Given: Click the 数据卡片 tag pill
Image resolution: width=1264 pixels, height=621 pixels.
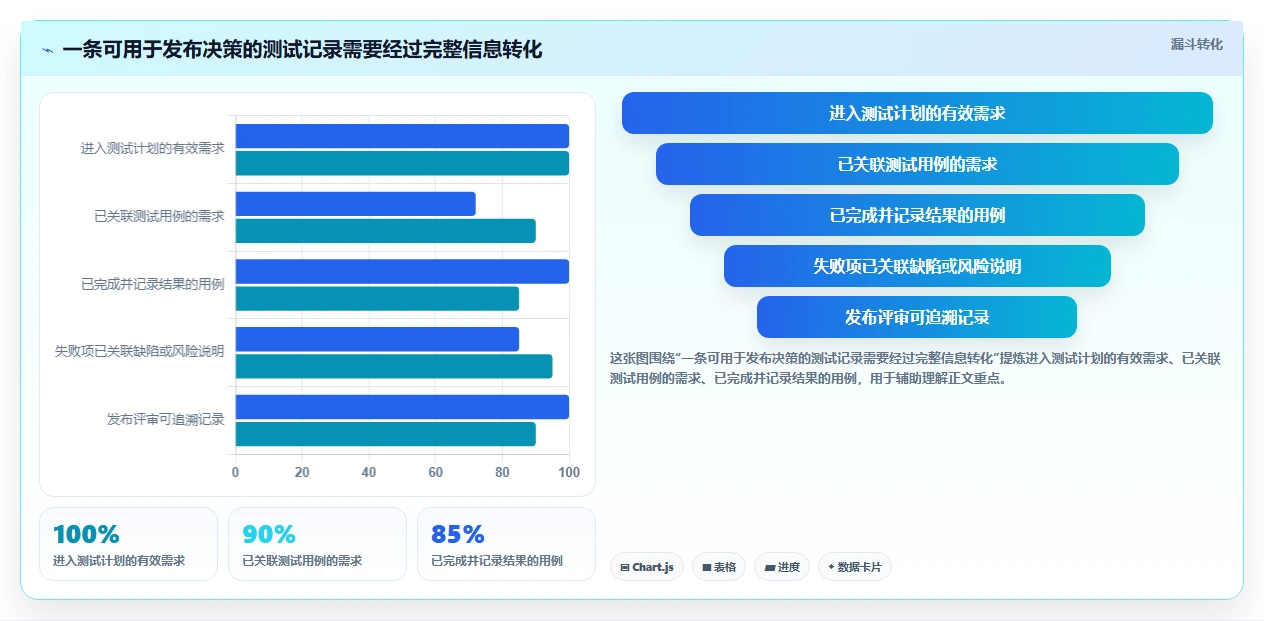Looking at the screenshot, I should pyautogui.click(x=855, y=567).
